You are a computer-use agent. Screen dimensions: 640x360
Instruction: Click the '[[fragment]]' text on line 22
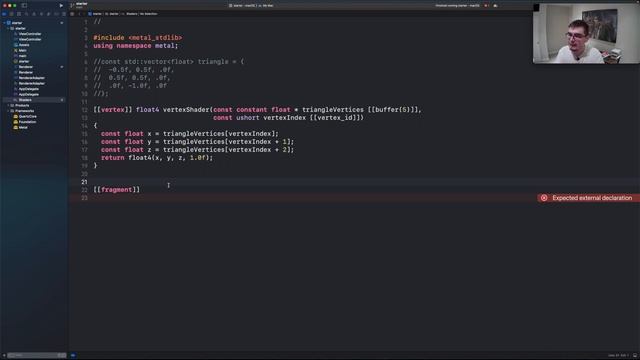pos(116,190)
